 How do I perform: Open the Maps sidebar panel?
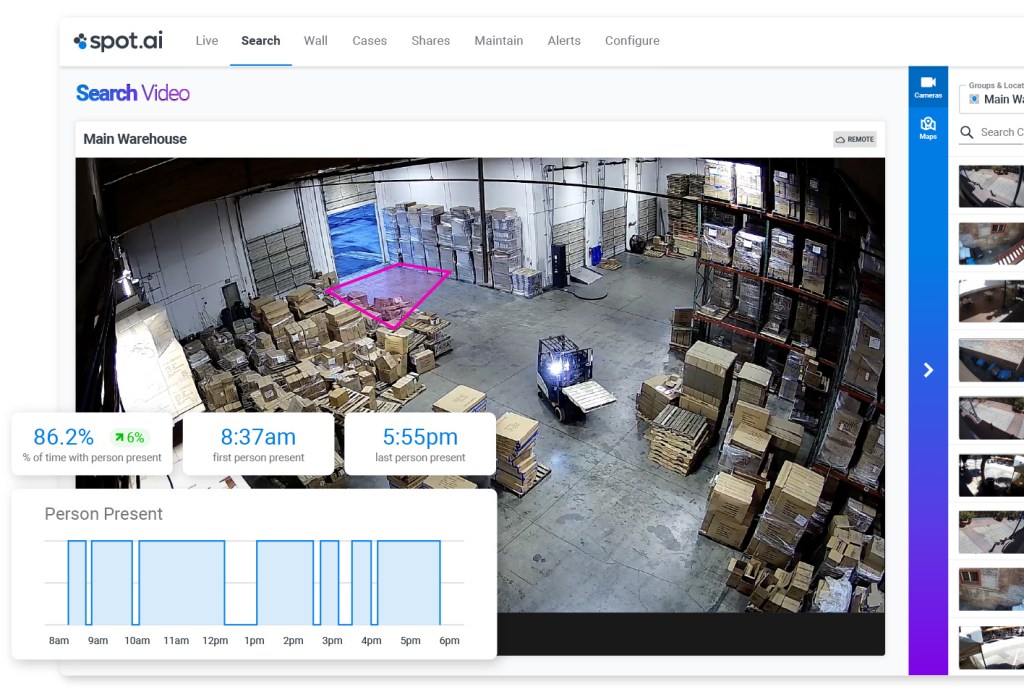[928, 128]
